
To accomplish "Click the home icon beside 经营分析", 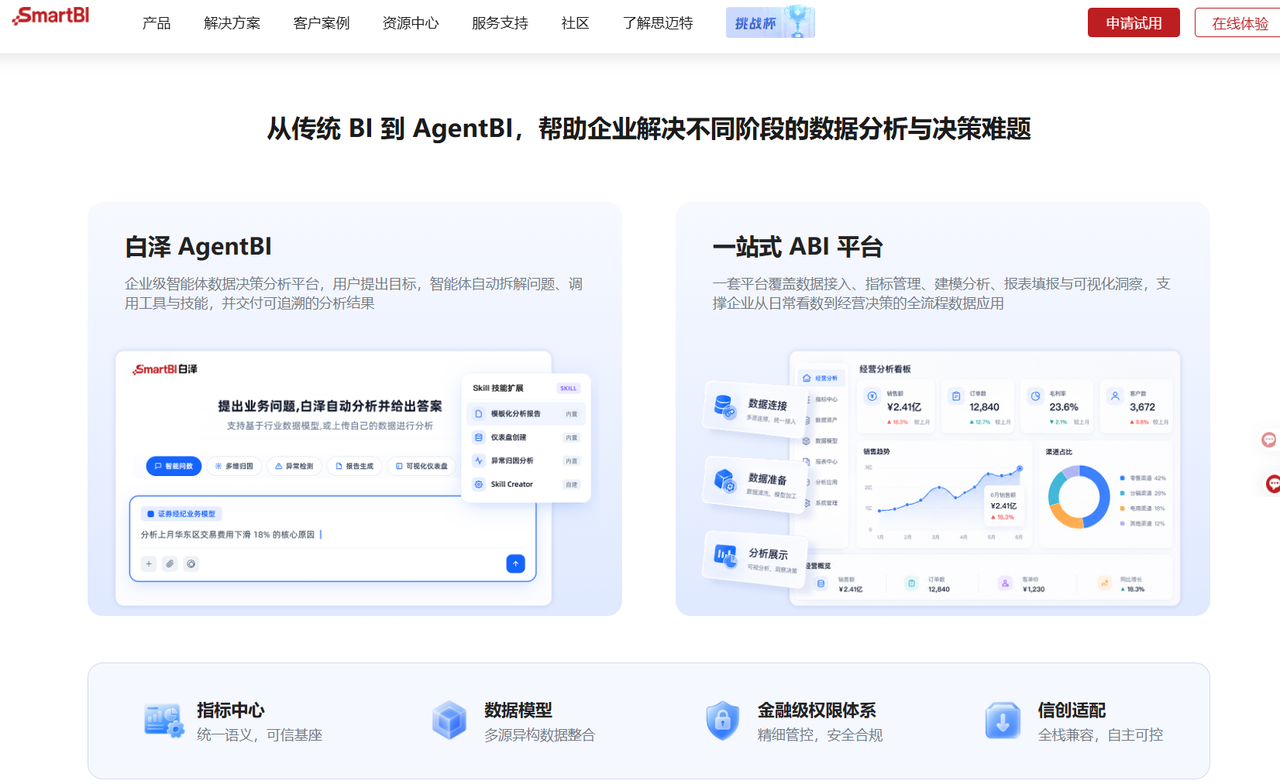I will click(x=807, y=378).
